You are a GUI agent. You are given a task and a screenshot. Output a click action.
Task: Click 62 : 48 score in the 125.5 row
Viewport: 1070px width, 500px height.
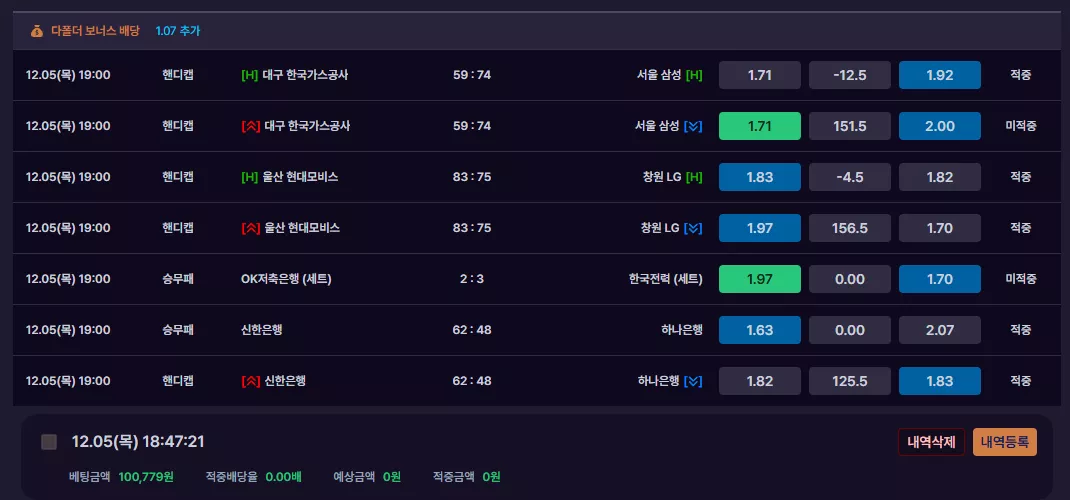click(472, 381)
